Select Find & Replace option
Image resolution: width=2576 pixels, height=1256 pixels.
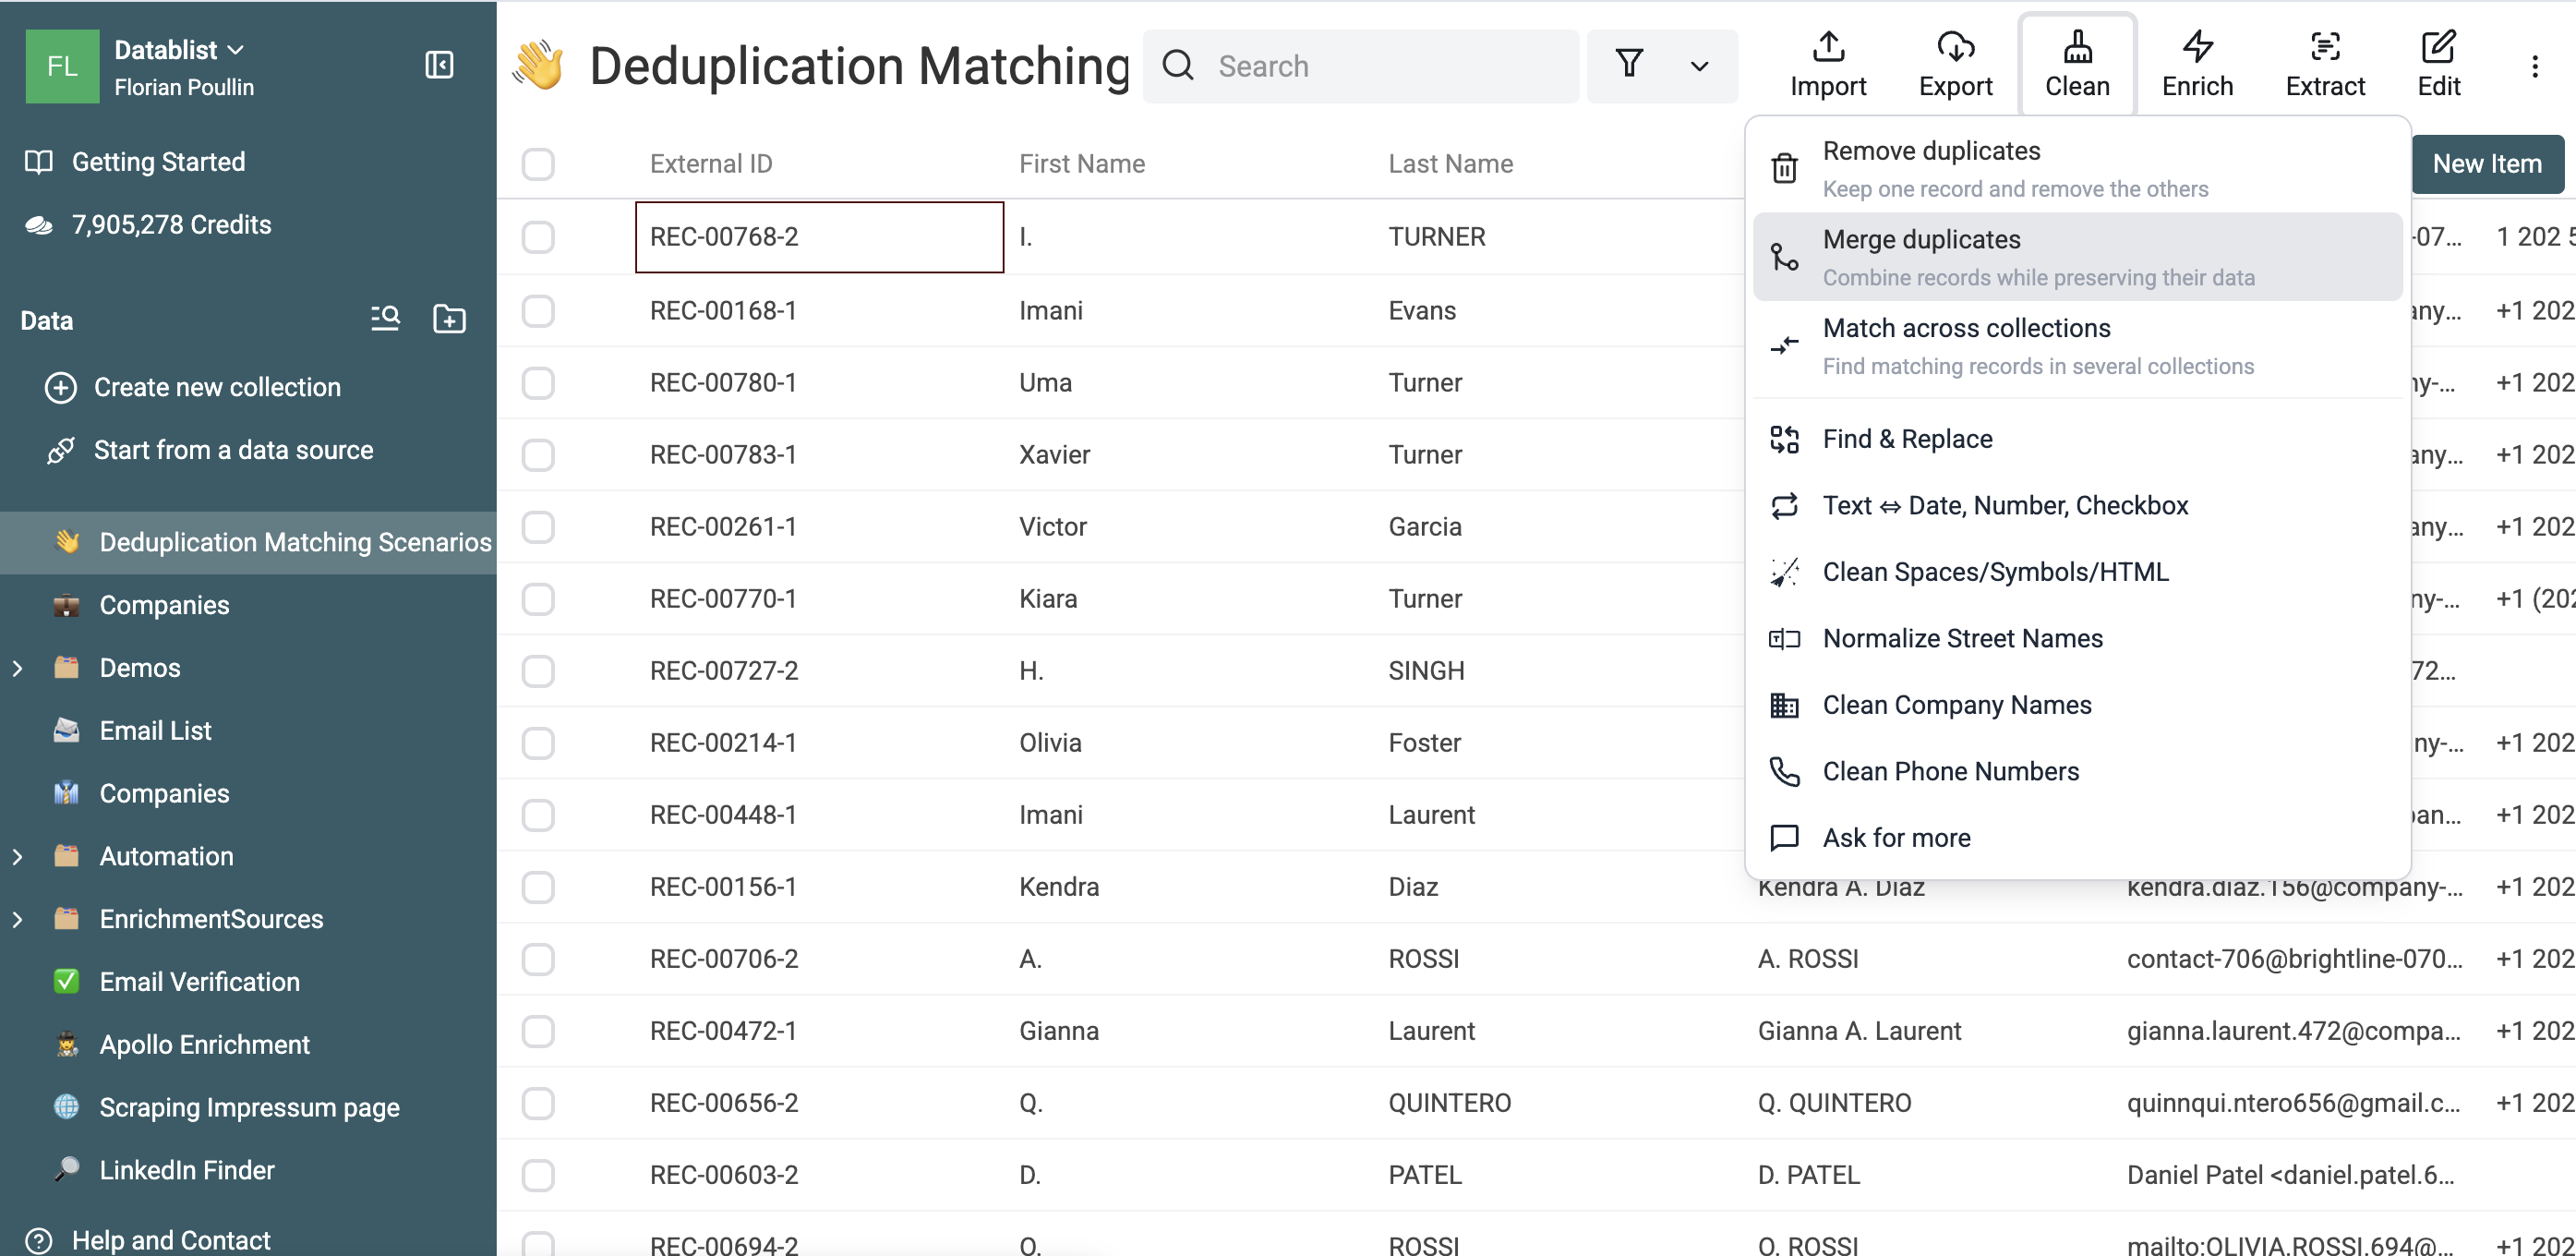coord(2077,439)
